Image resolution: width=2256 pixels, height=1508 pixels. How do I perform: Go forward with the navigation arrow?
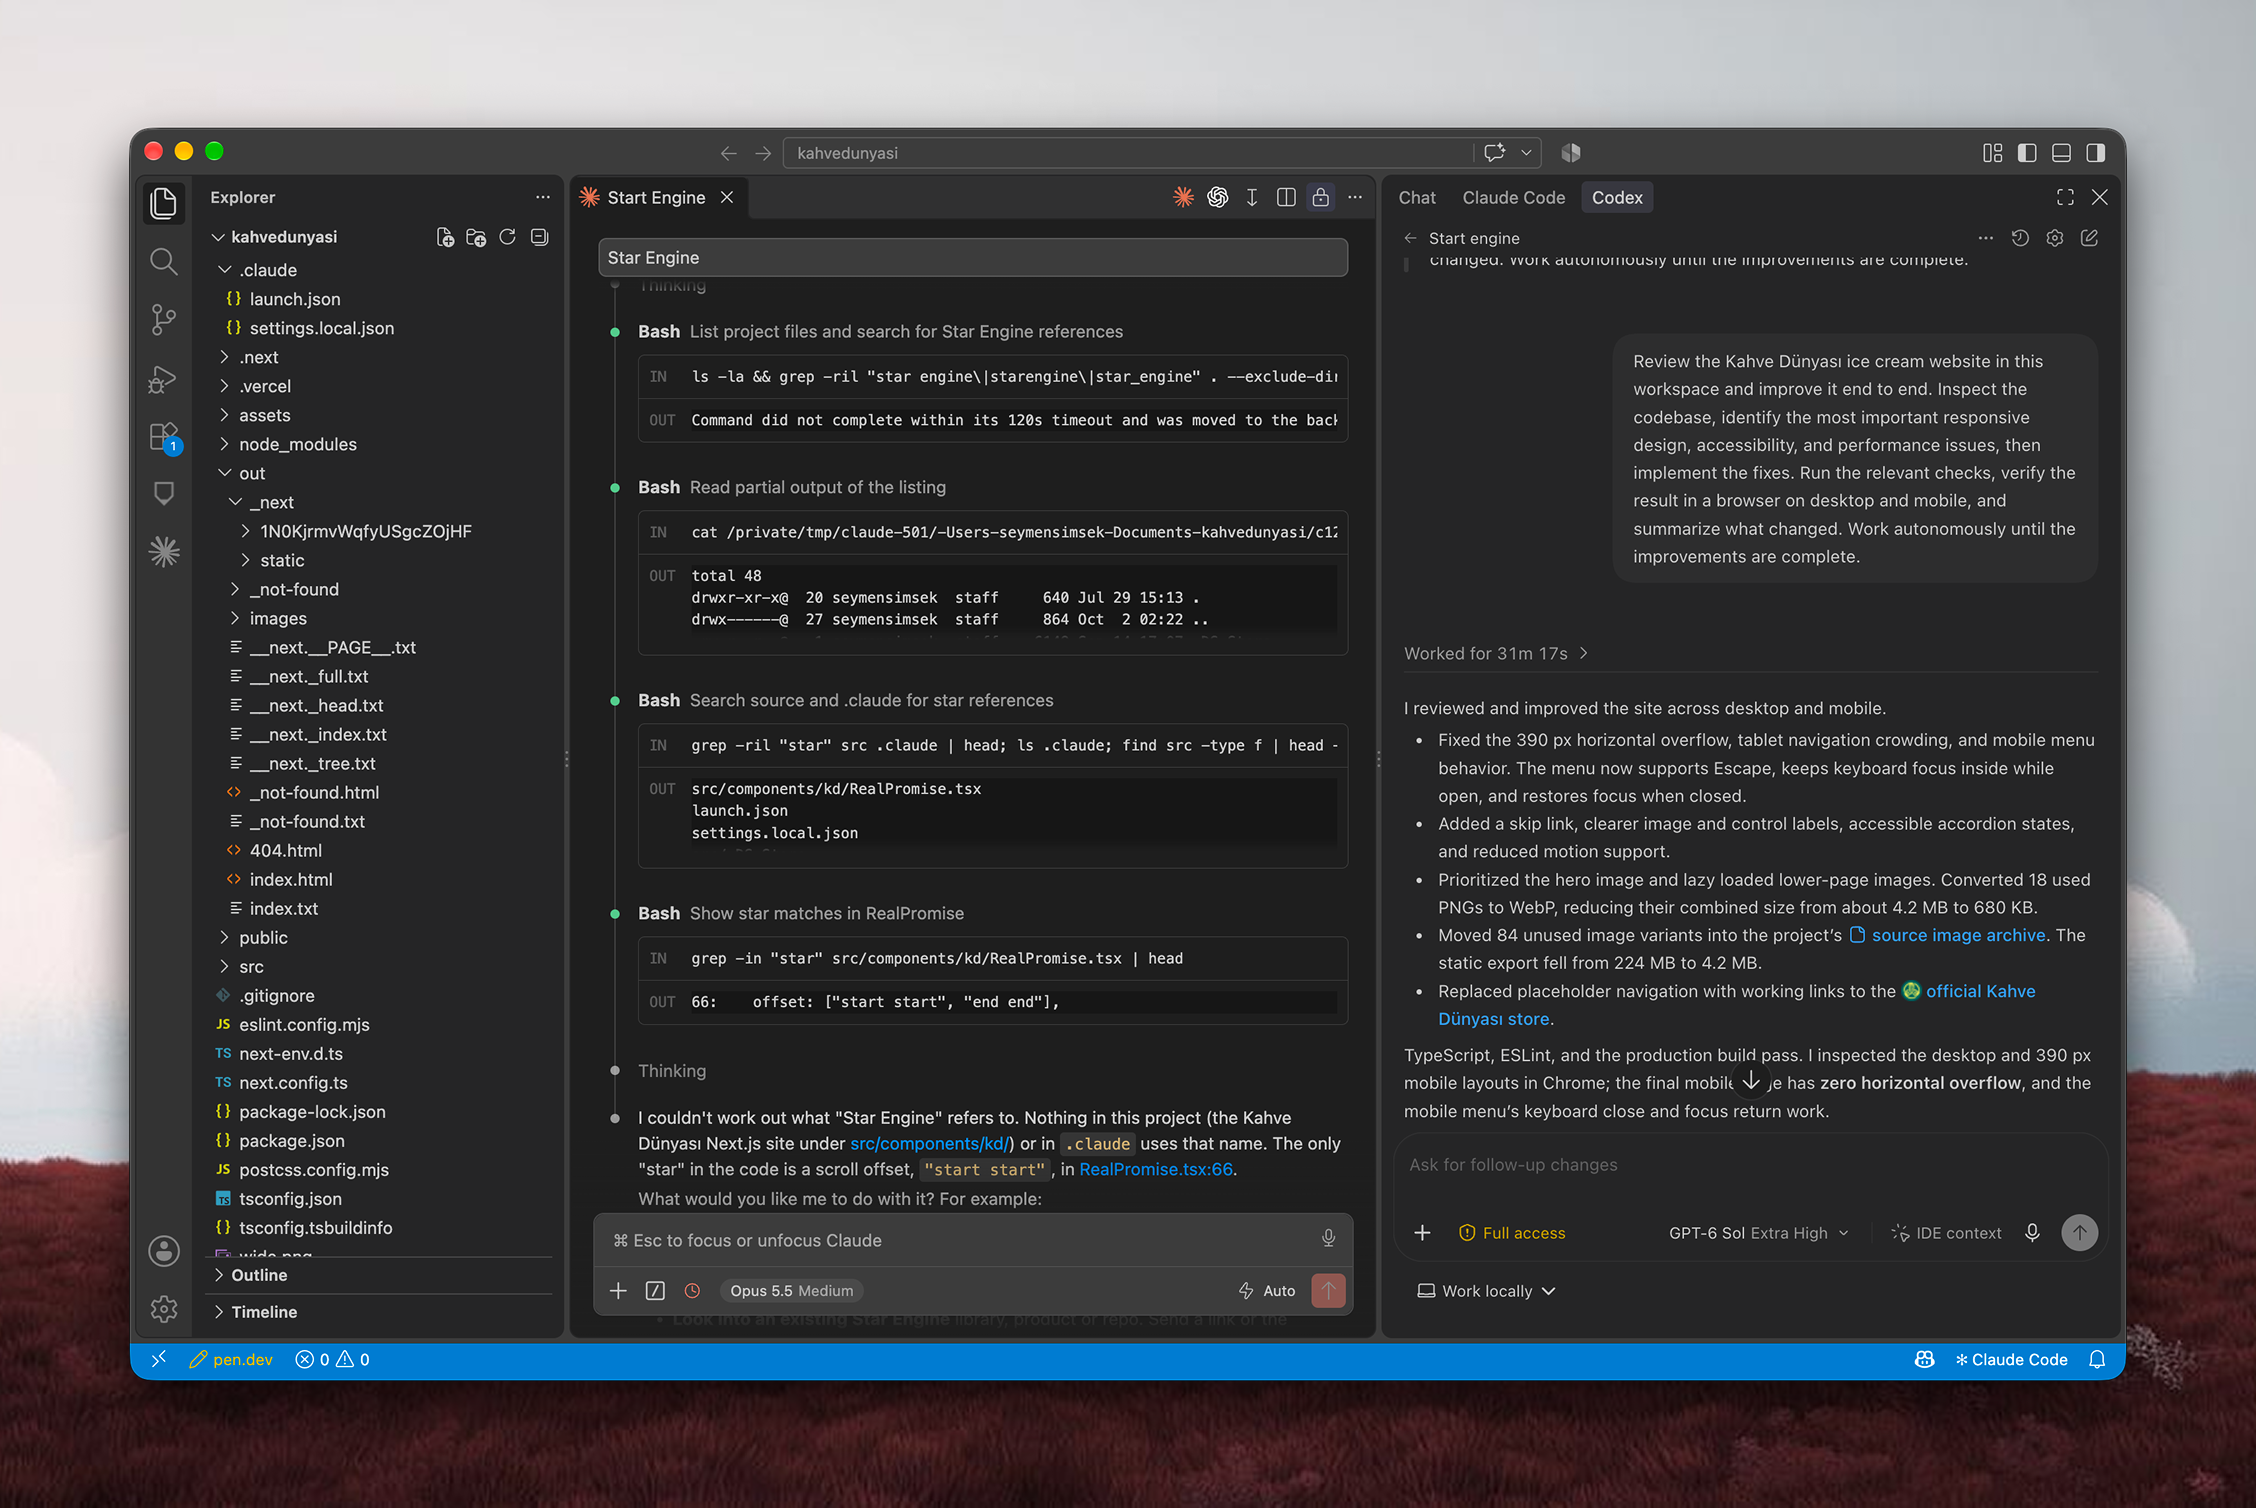tap(763, 153)
